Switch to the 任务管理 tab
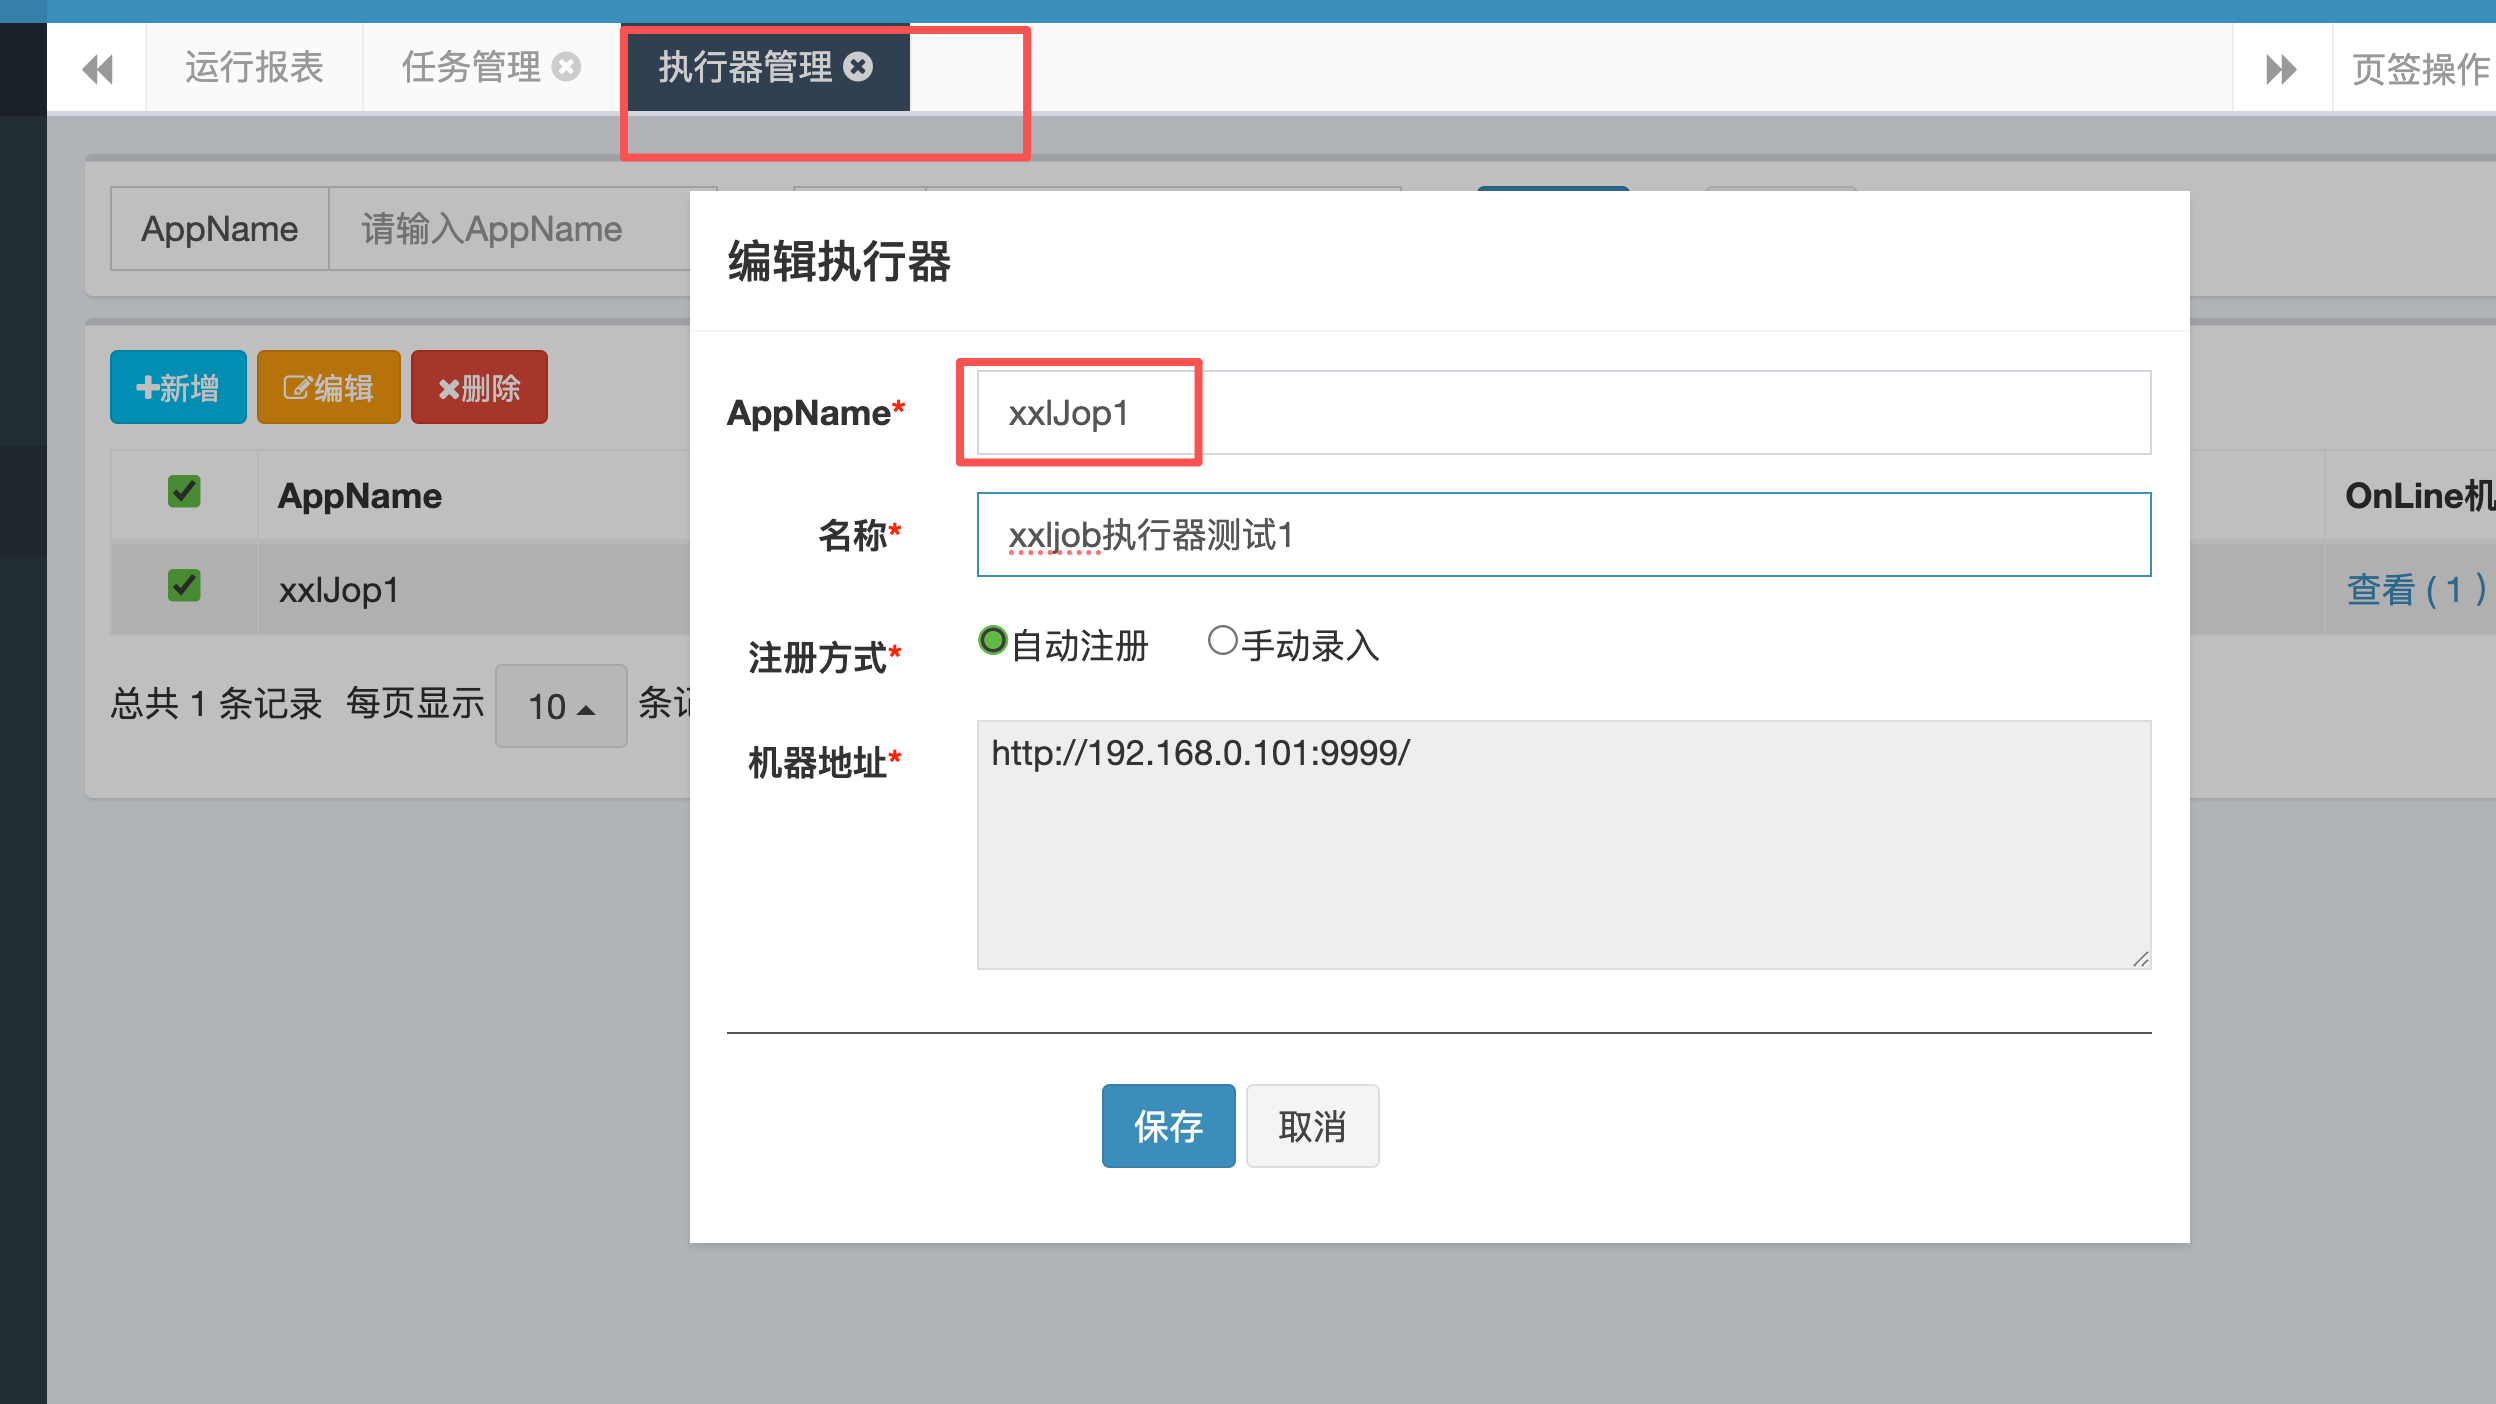This screenshot has width=2496, height=1404. point(470,67)
